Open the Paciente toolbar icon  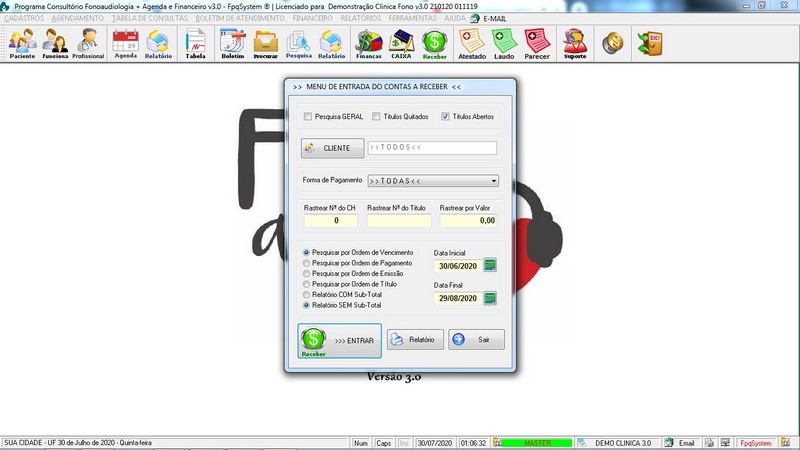point(22,43)
